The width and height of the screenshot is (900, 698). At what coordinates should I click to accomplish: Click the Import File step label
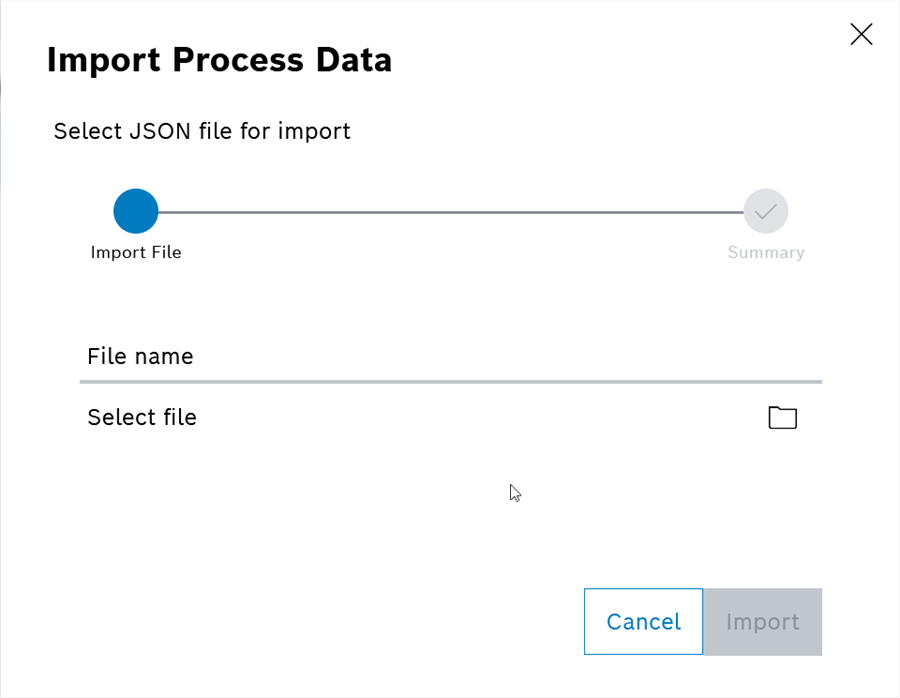136,252
